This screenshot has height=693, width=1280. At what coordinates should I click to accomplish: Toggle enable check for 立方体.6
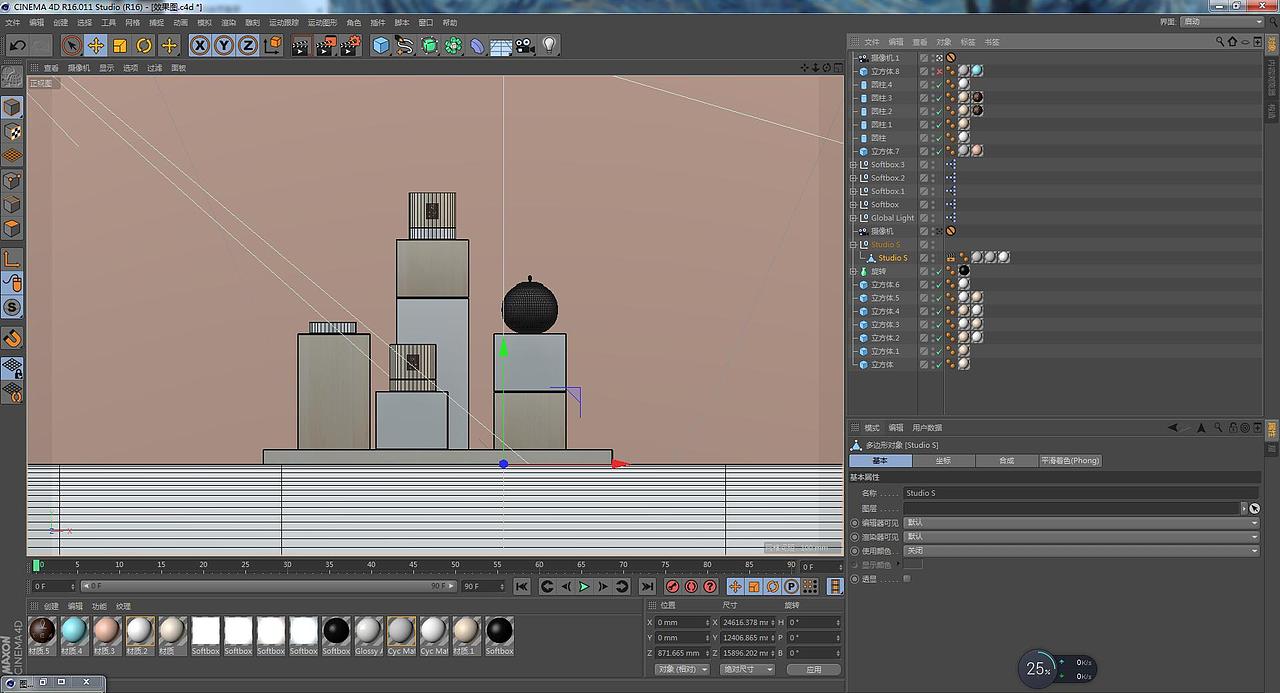(938, 285)
